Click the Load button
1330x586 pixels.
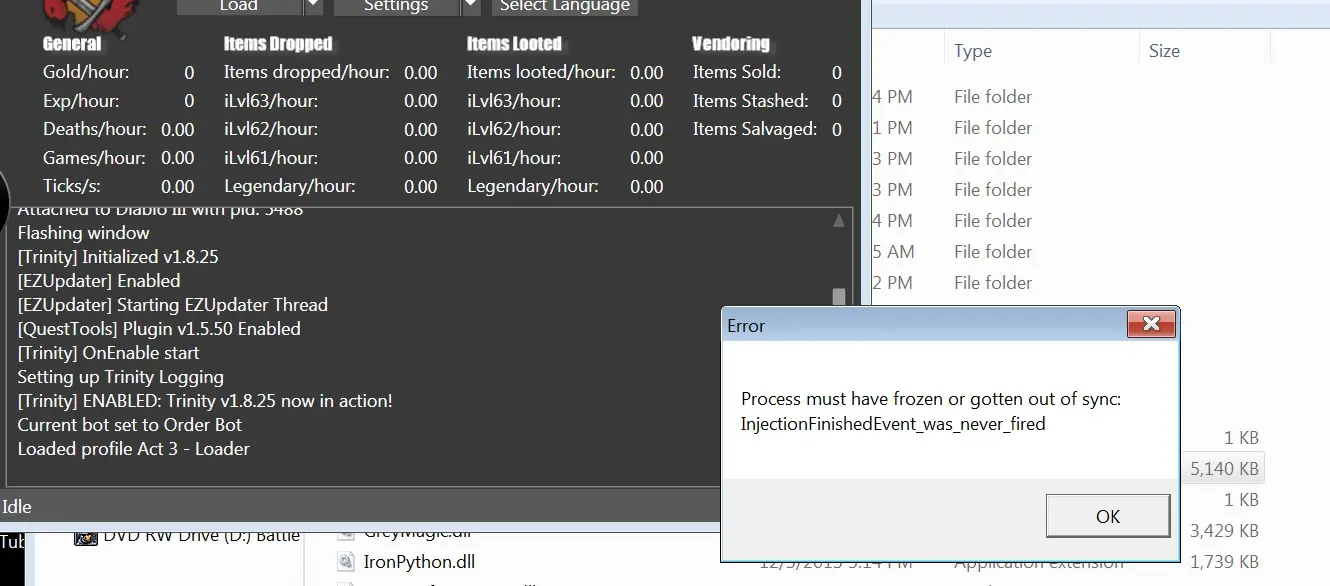[238, 6]
